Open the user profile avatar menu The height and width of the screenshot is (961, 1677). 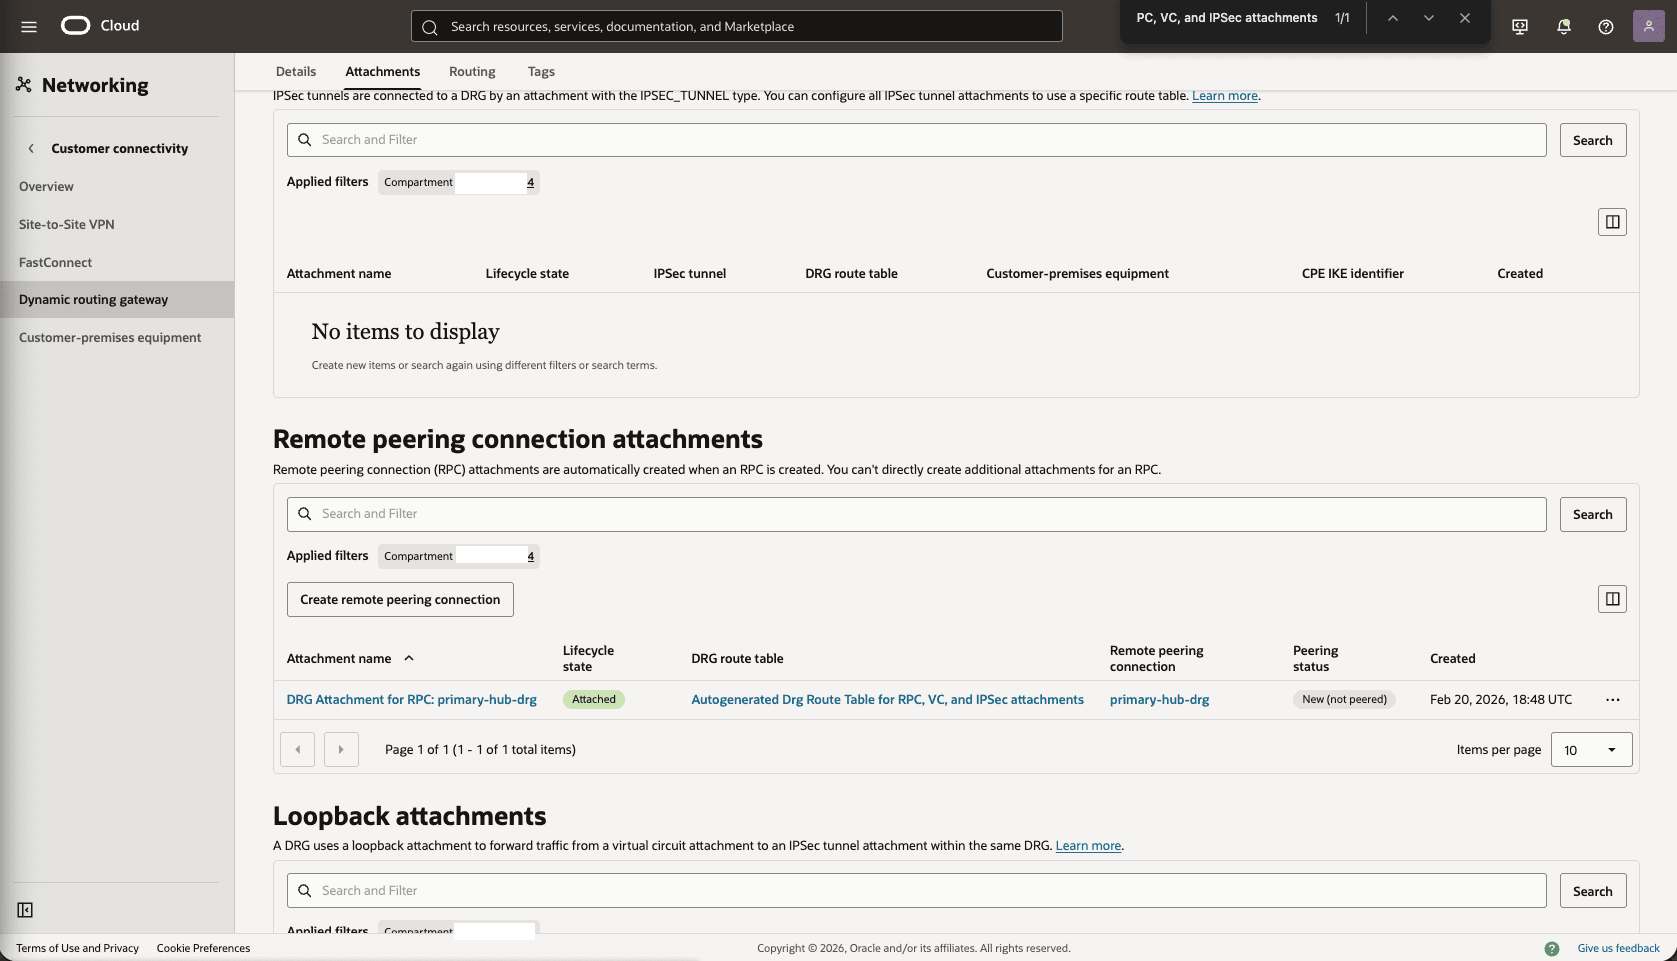1649,26
